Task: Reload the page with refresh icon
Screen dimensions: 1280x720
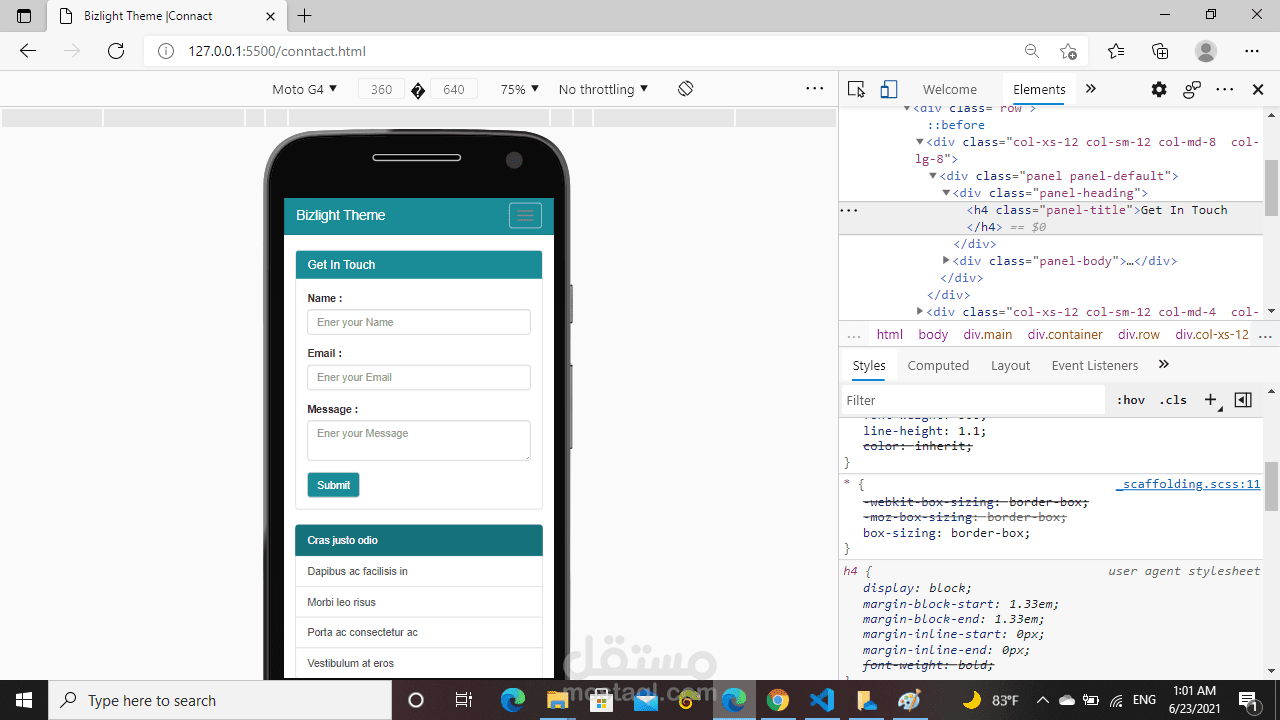Action: click(x=116, y=51)
